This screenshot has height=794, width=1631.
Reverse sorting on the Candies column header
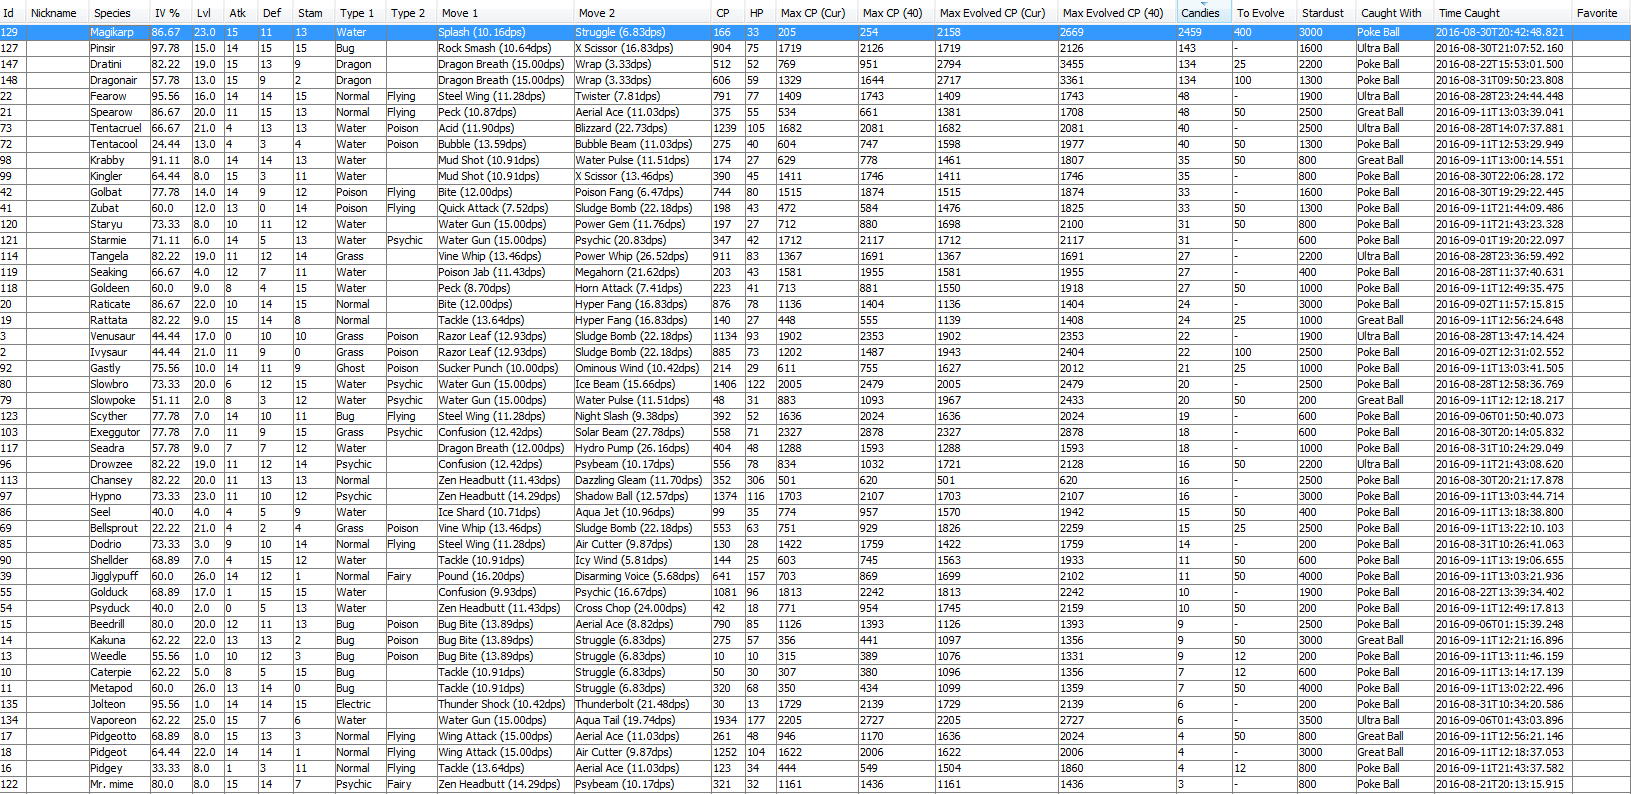[1203, 13]
